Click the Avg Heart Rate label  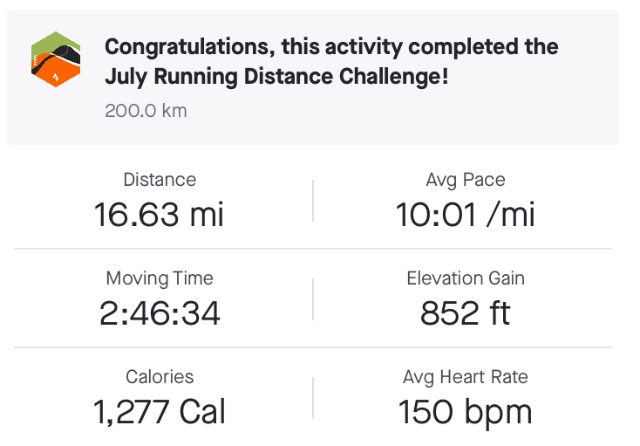point(465,377)
